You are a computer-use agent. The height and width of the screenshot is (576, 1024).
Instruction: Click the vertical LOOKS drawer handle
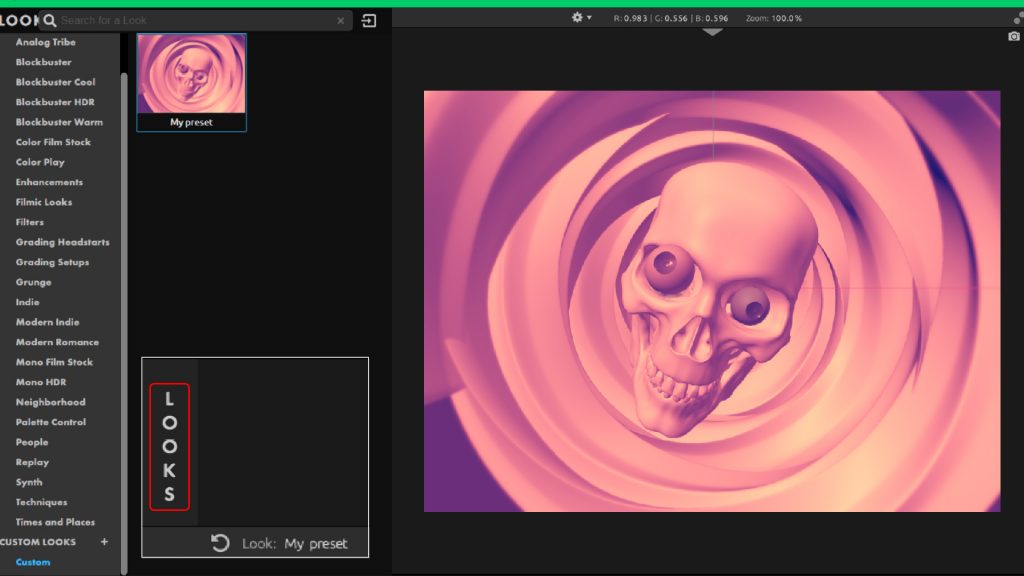click(169, 446)
